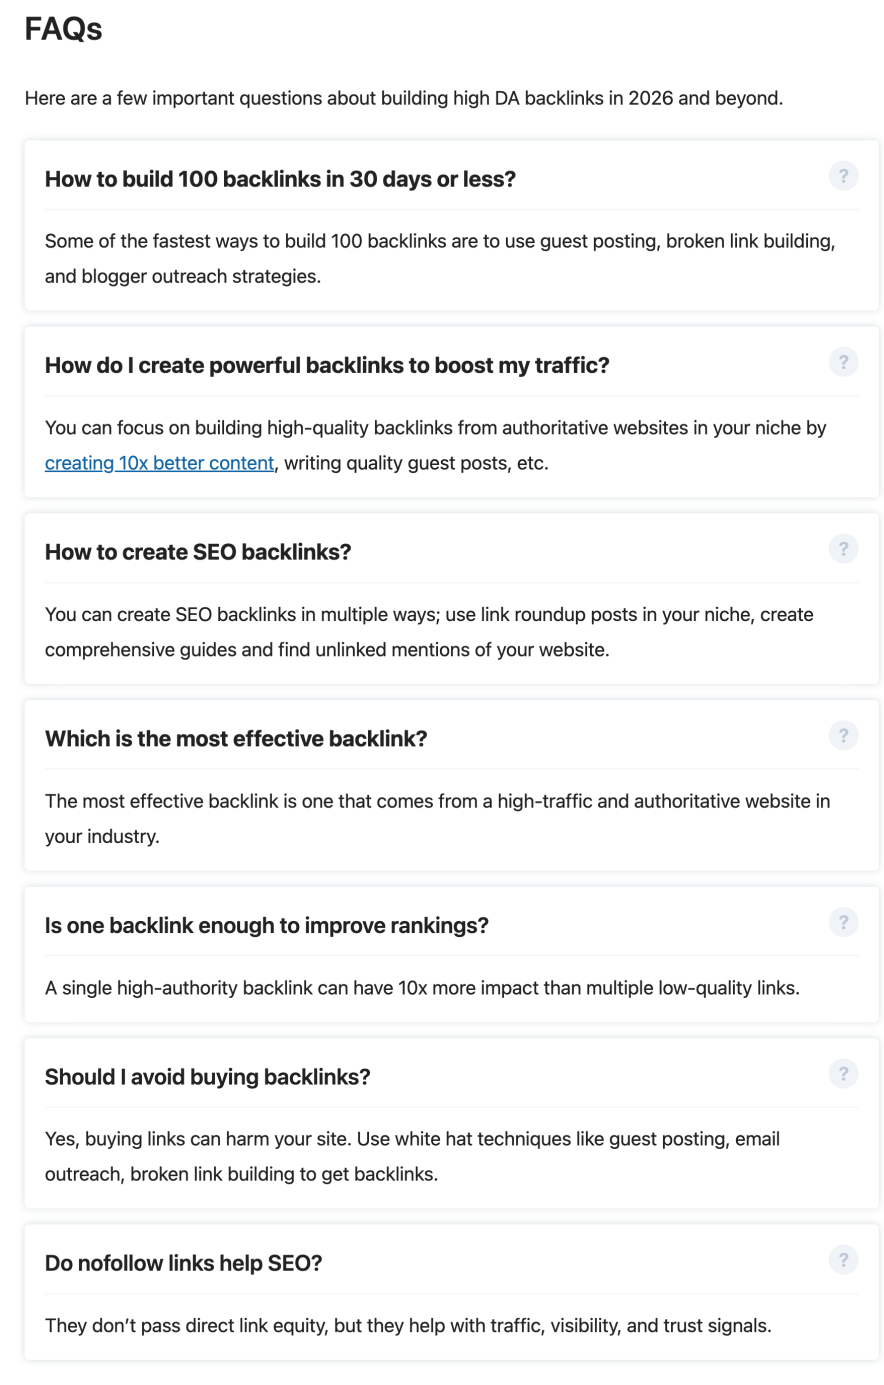The width and height of the screenshot is (884, 1385).
Task: Toggle open the 'Is one backlink enough' FAQ
Action: (x=266, y=924)
